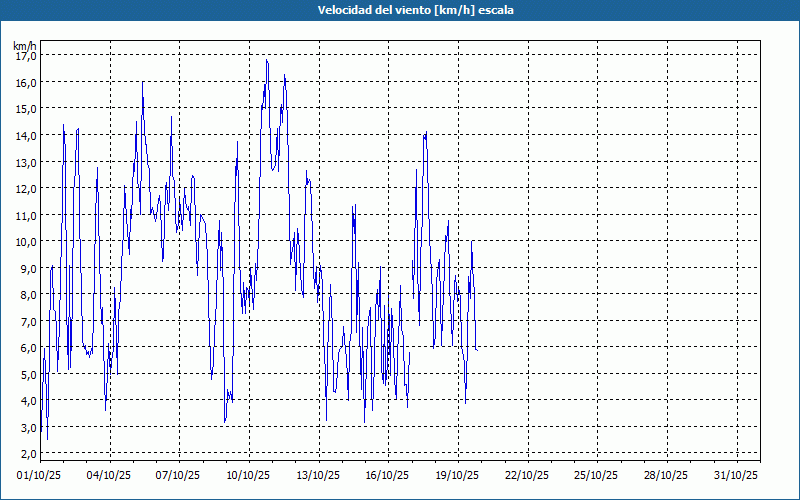Click the km/h unit label above the Y axis
Image resolution: width=800 pixels, height=500 pixels.
pos(24,46)
